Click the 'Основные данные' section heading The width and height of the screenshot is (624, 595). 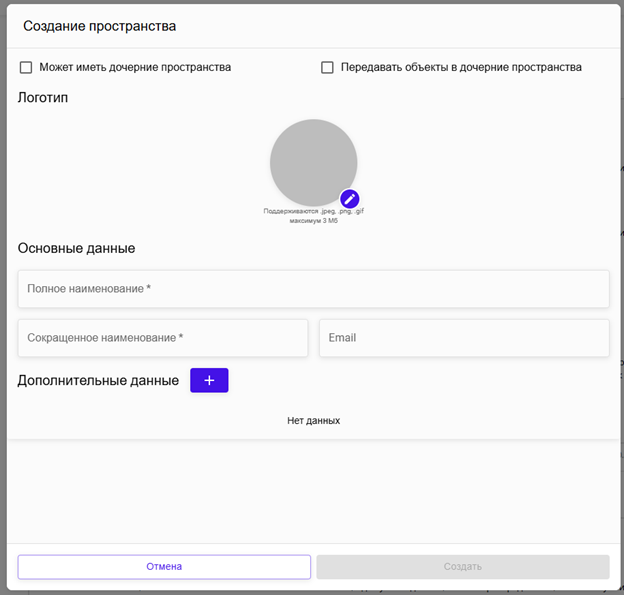click(76, 248)
